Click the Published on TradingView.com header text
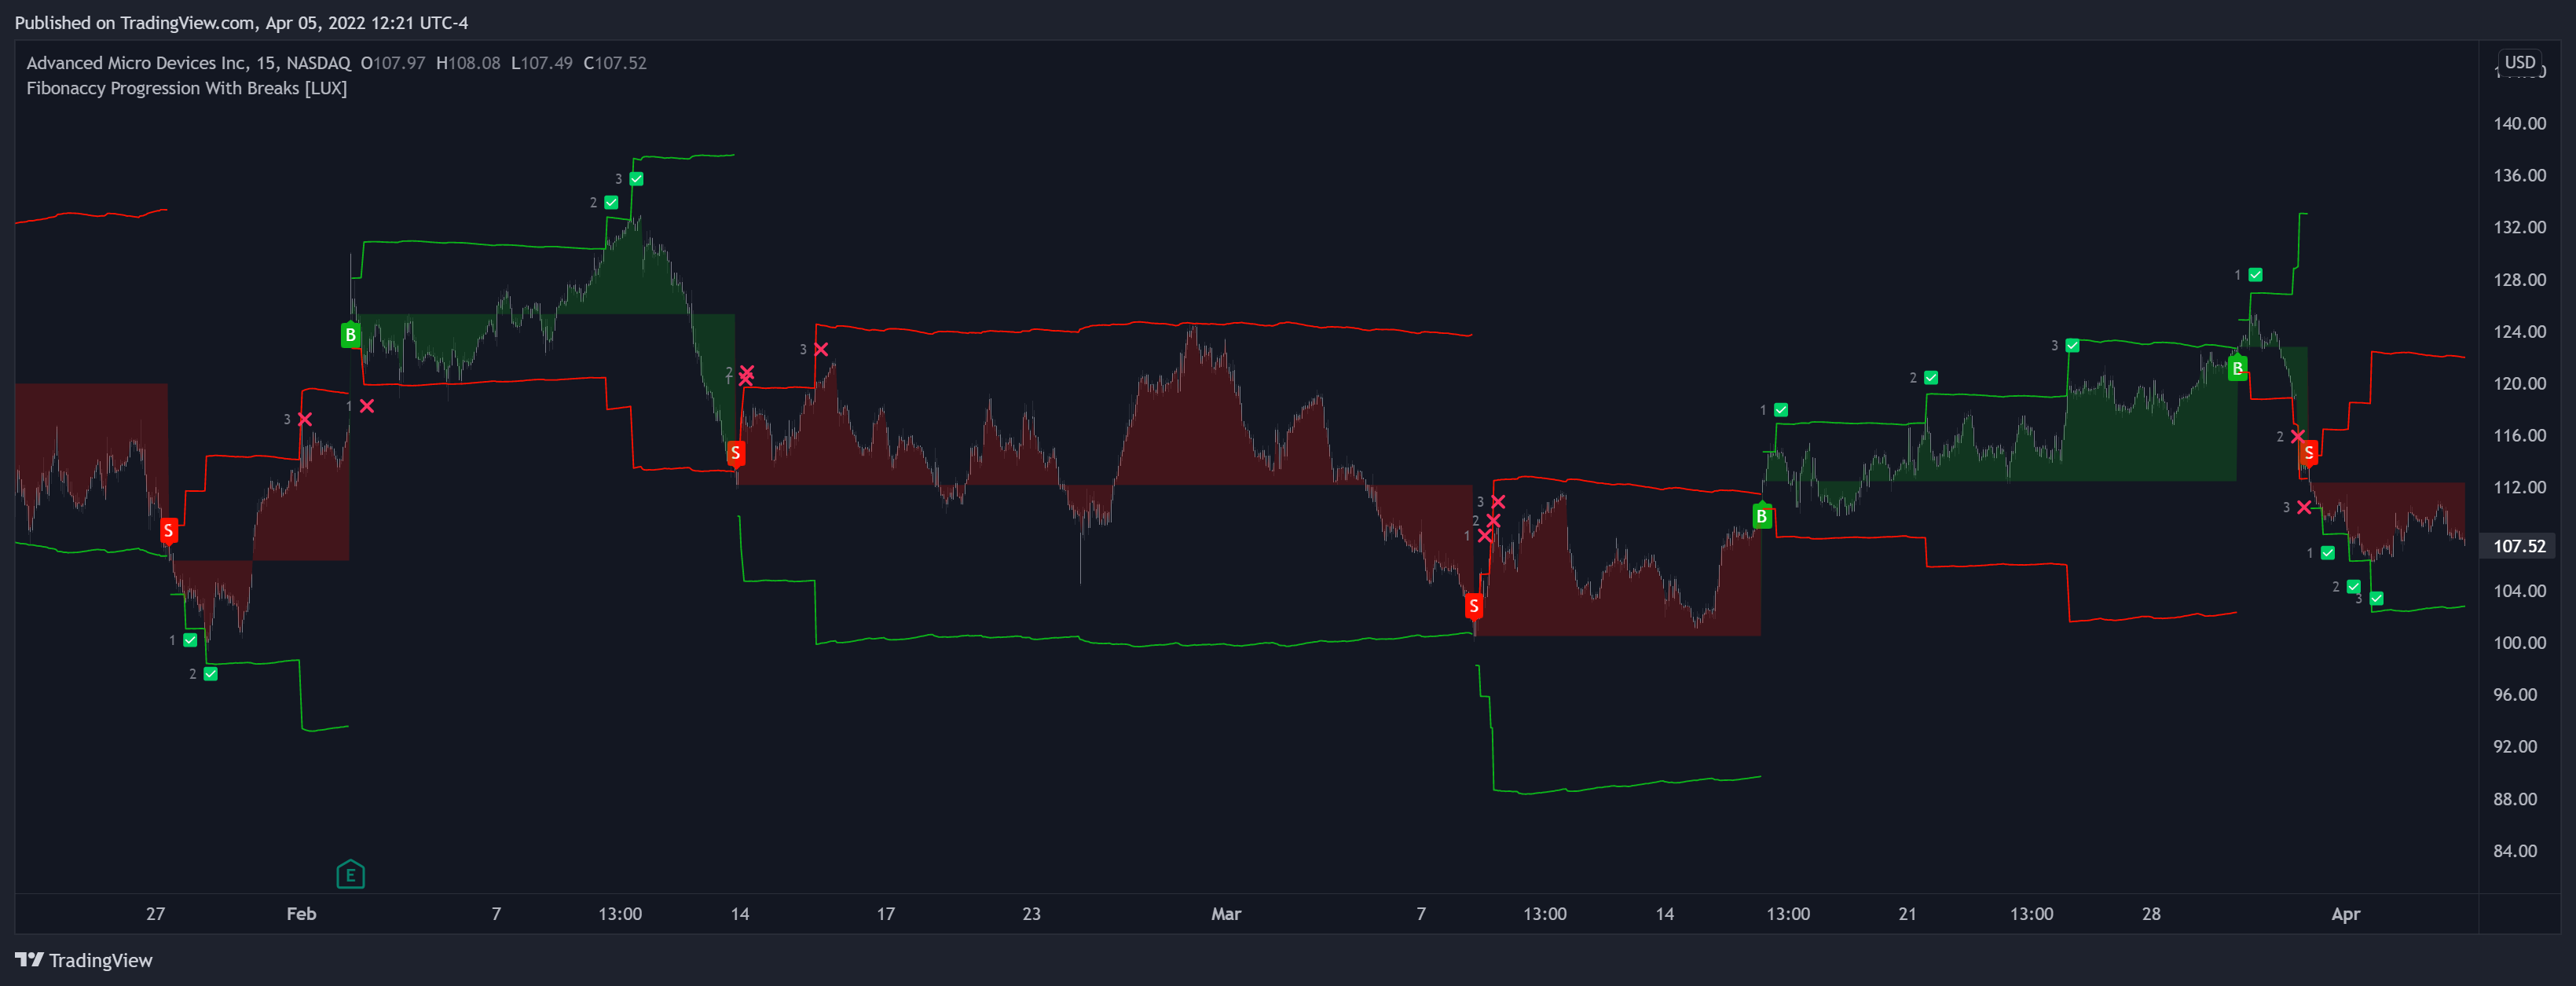This screenshot has height=986, width=2576. [x=241, y=22]
